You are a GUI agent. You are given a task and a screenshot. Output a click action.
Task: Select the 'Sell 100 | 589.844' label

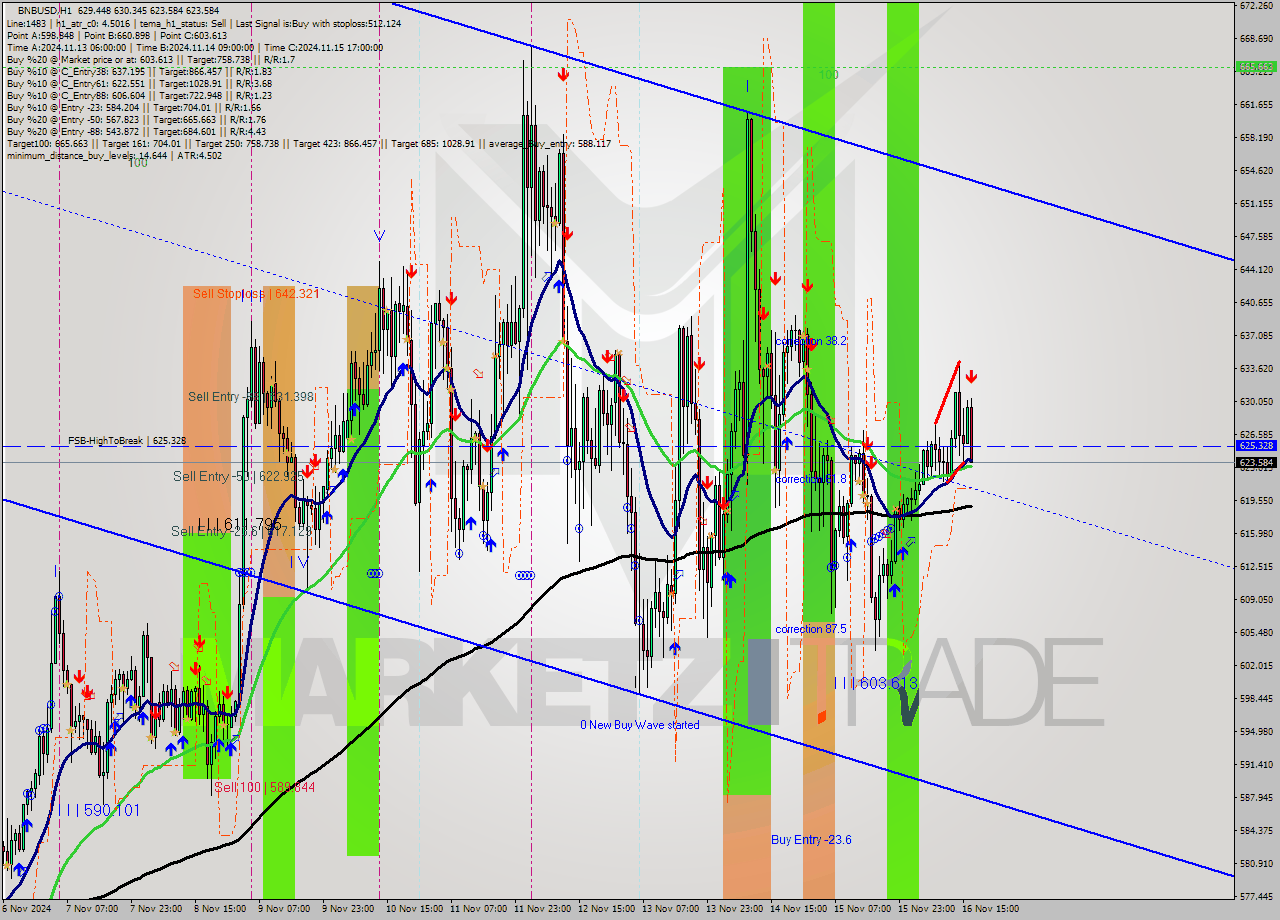click(x=264, y=787)
